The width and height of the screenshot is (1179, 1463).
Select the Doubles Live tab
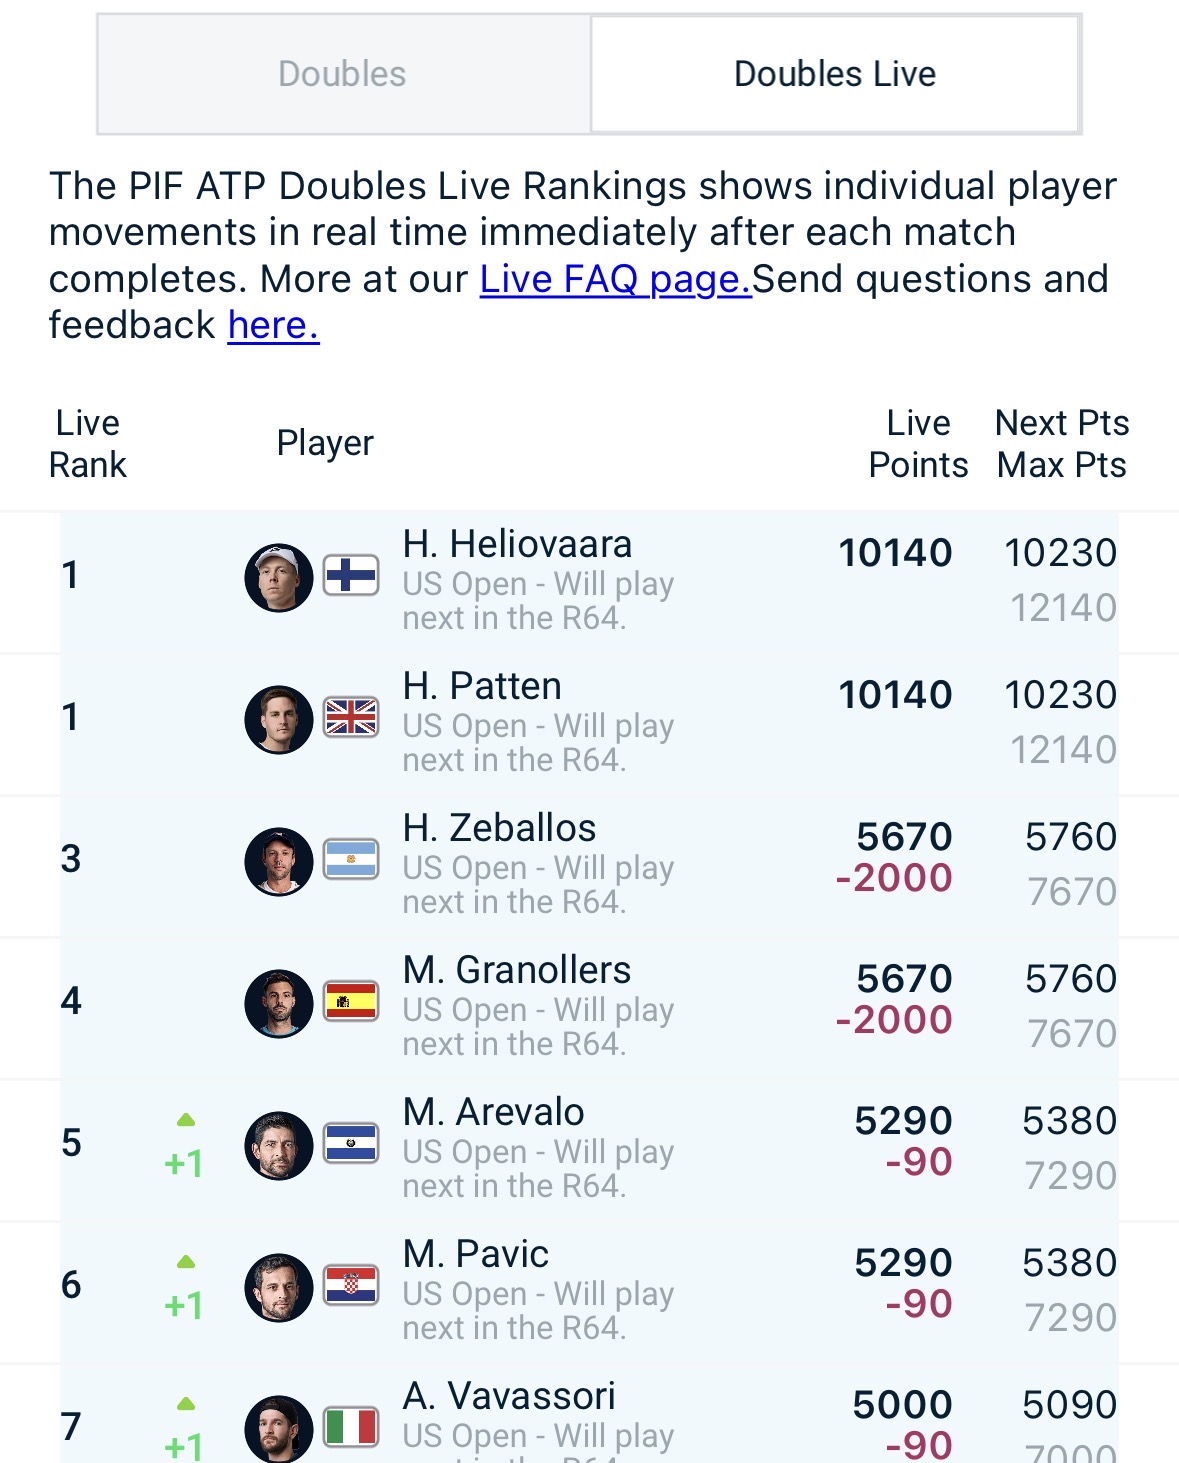point(835,74)
